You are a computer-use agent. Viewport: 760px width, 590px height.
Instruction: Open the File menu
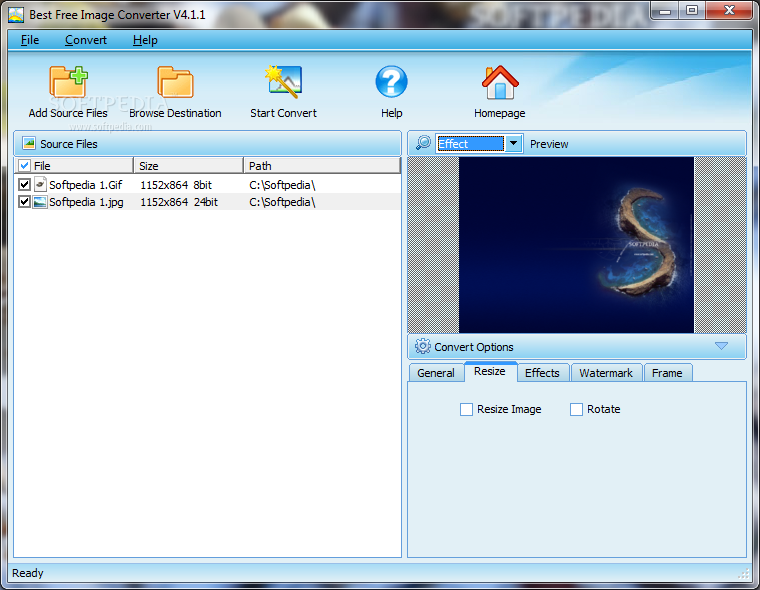pyautogui.click(x=30, y=40)
